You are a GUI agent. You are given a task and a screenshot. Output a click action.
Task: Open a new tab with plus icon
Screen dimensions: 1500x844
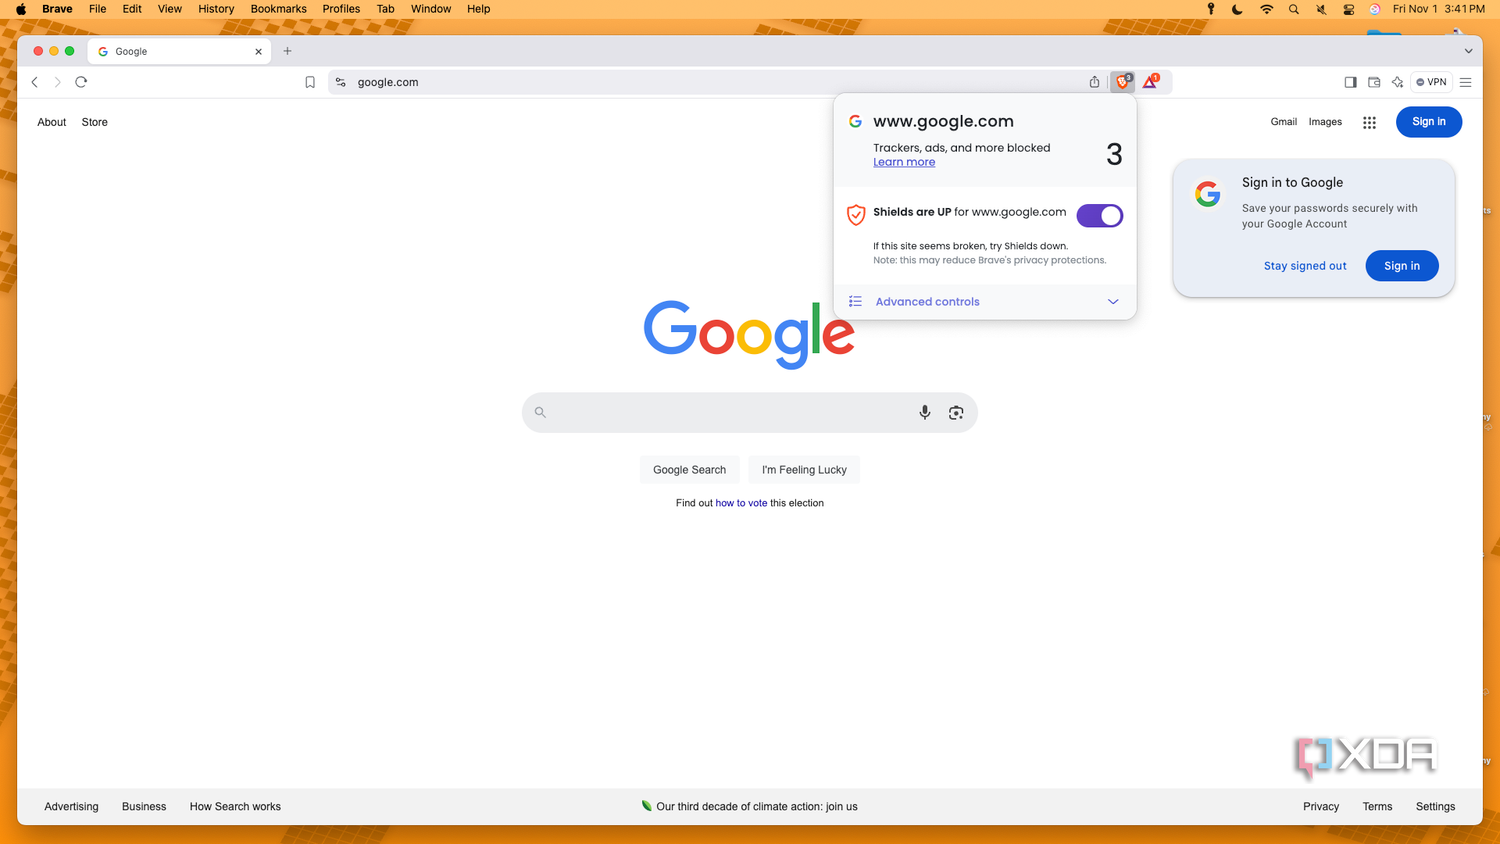pos(287,51)
